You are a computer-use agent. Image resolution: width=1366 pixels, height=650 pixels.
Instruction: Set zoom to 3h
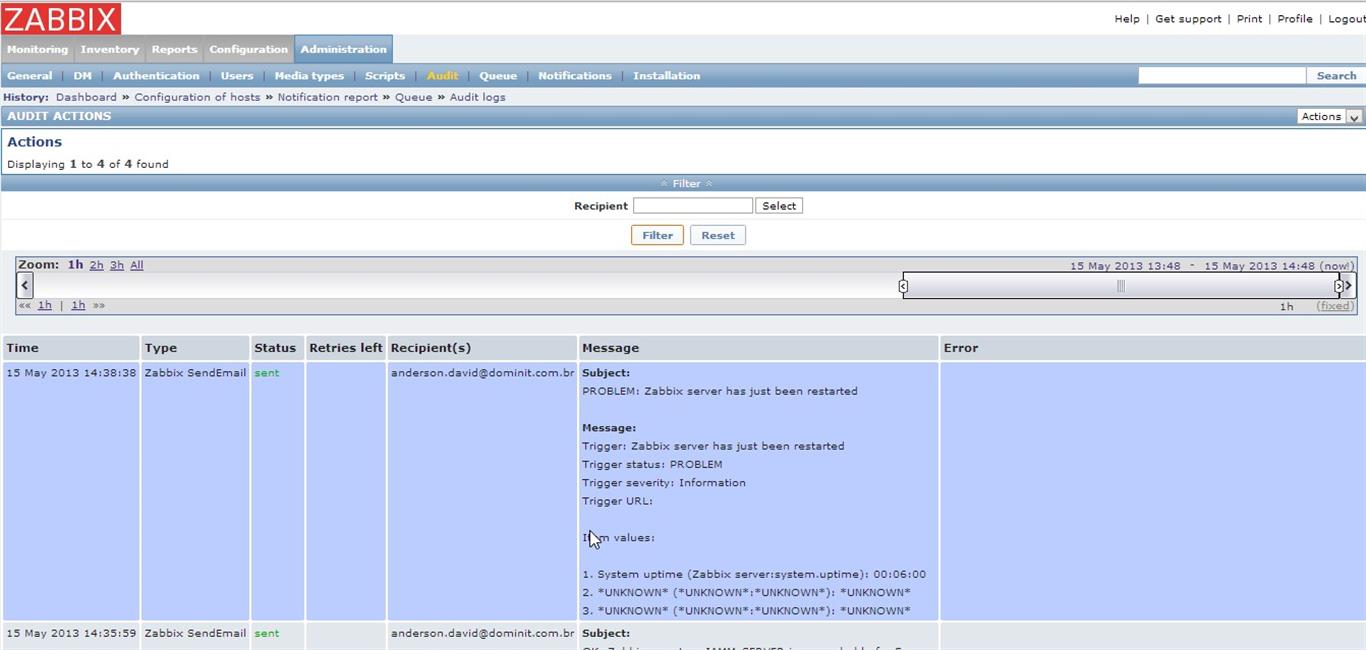tap(117, 265)
